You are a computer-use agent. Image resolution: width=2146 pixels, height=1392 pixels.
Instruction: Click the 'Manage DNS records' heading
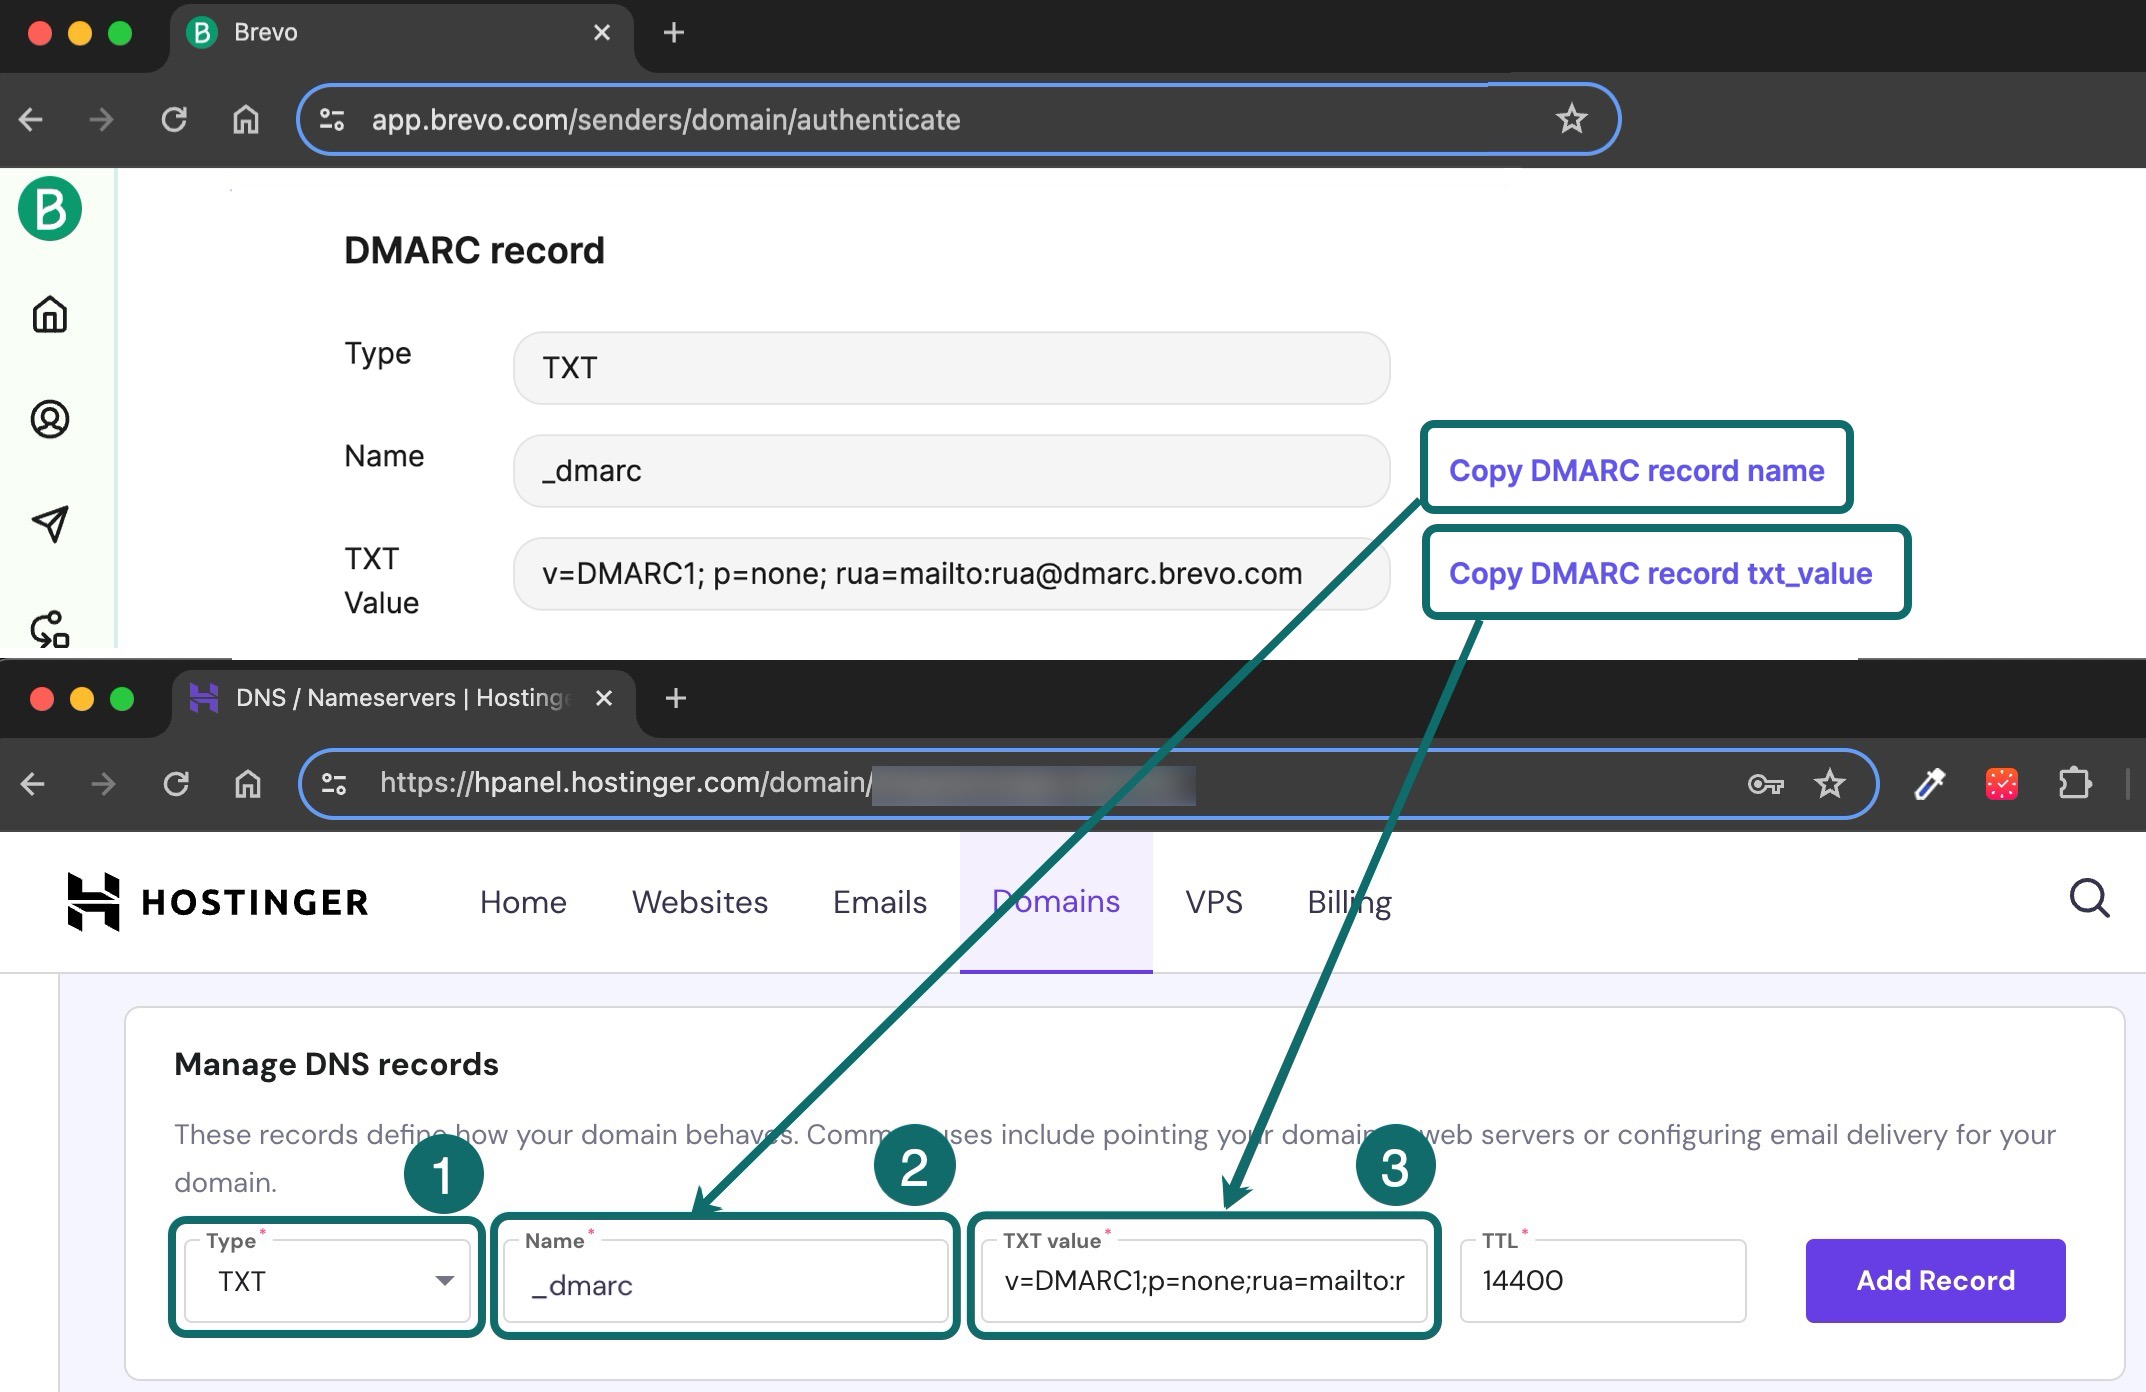click(x=336, y=1064)
